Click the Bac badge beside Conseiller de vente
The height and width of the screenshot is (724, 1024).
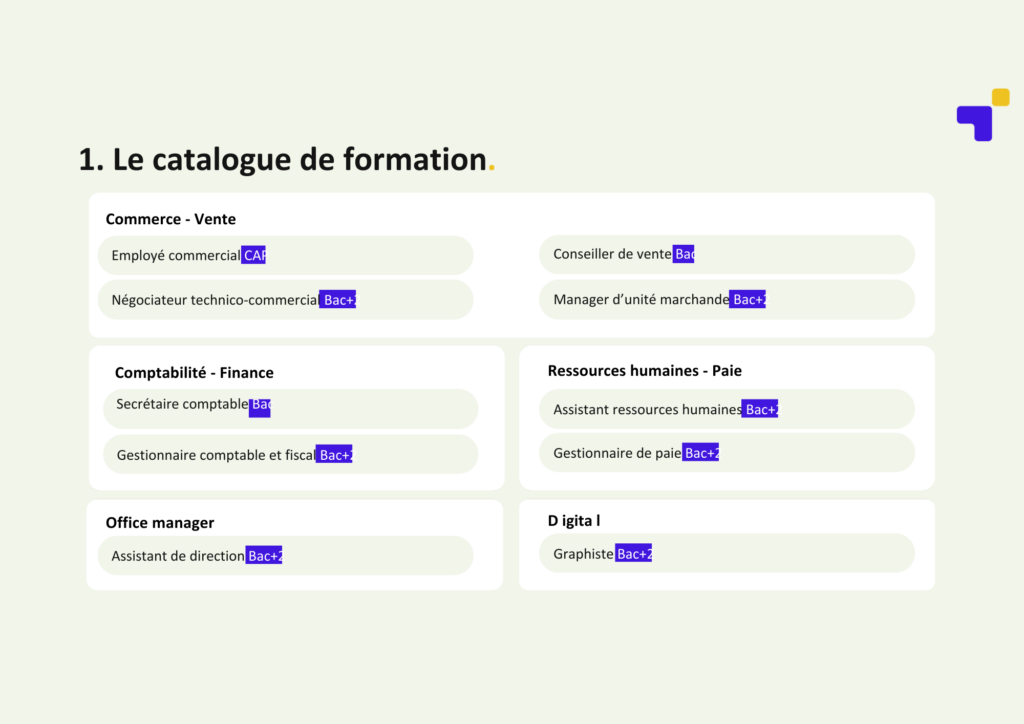[x=684, y=254]
